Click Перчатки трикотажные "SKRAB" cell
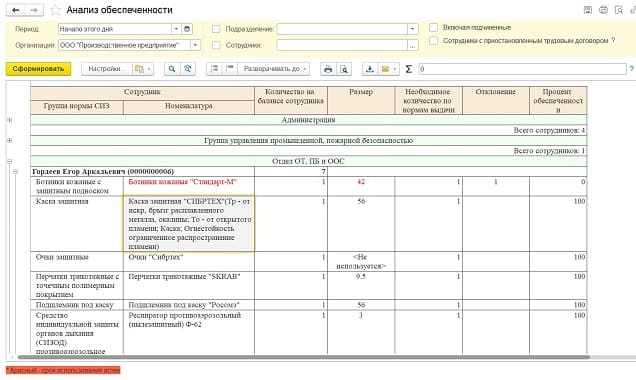 (189, 286)
